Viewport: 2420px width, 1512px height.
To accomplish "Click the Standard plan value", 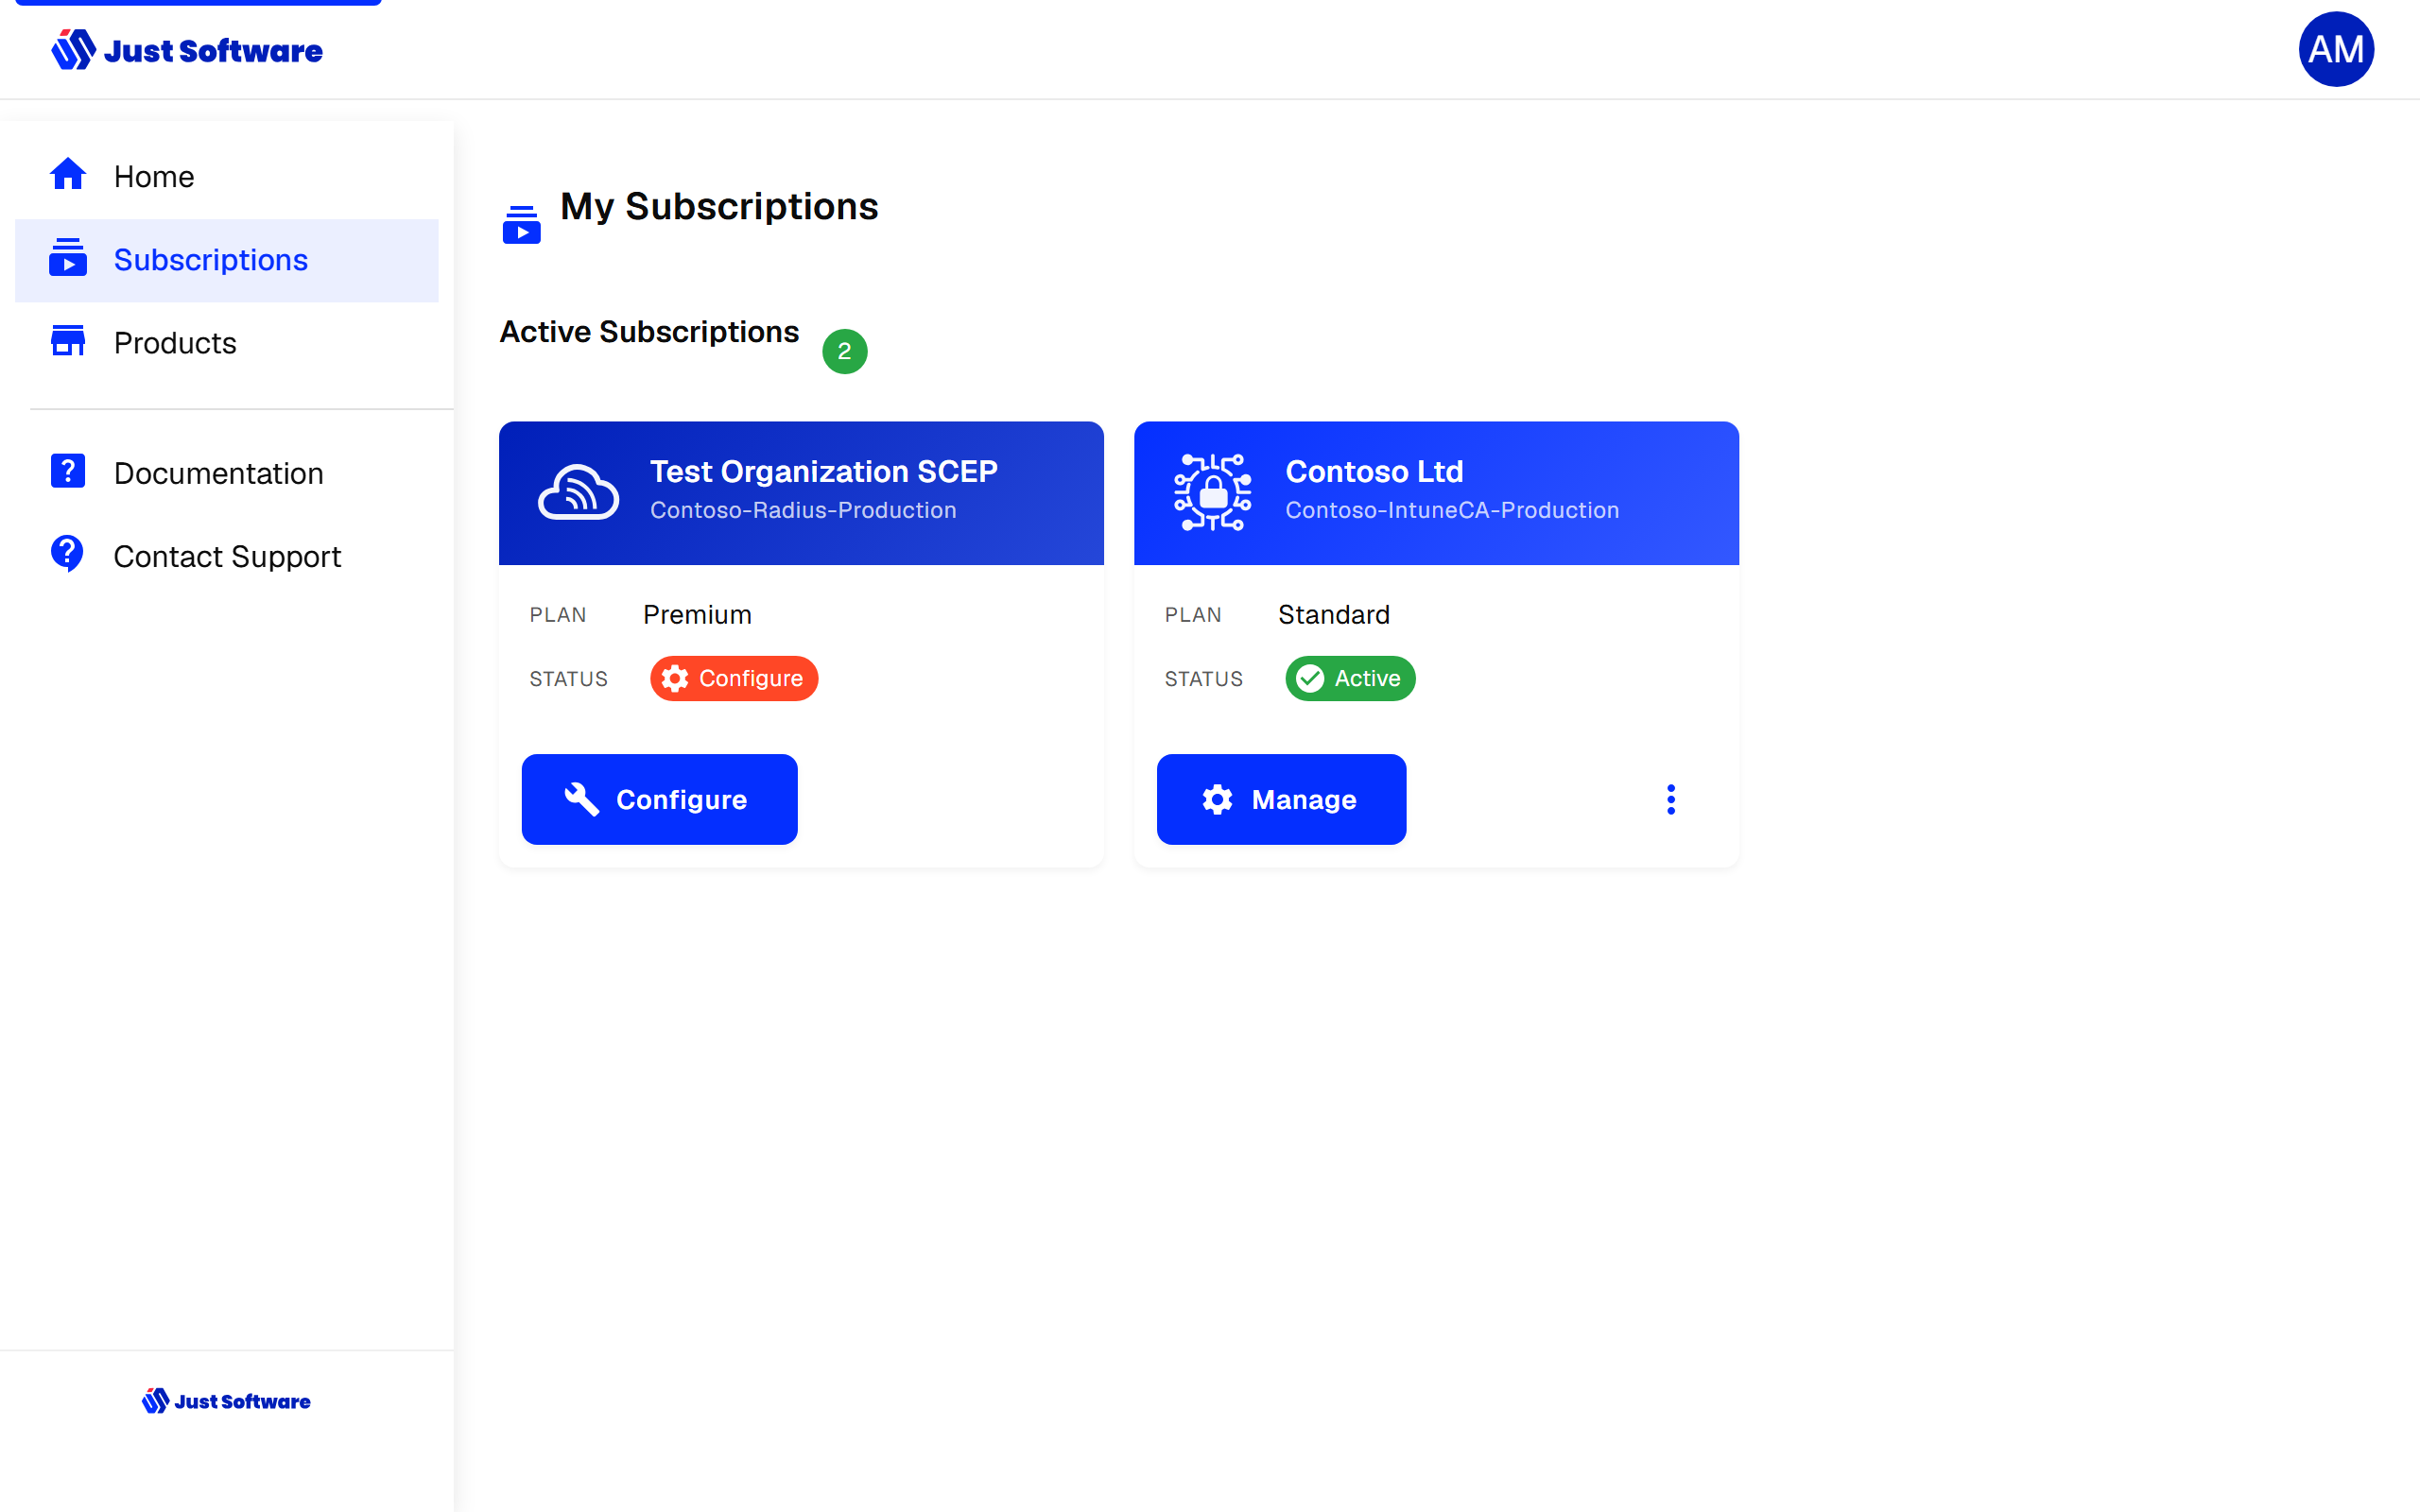I will 1333,614.
